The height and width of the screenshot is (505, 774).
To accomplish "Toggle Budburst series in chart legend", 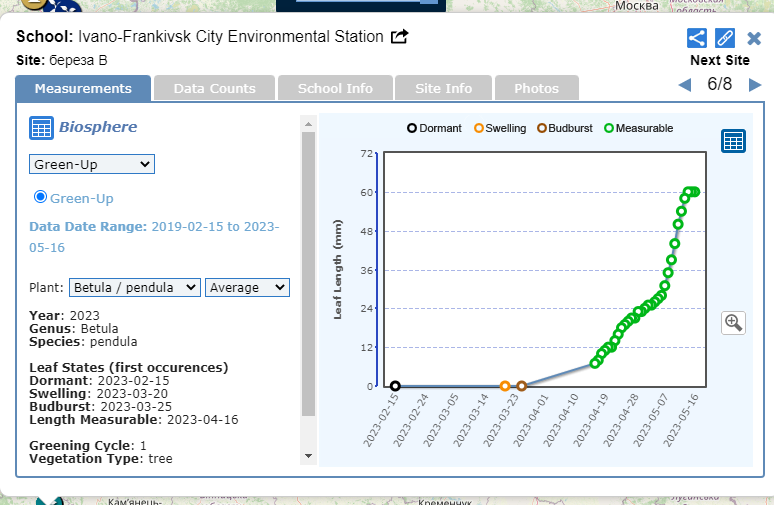I will point(568,128).
